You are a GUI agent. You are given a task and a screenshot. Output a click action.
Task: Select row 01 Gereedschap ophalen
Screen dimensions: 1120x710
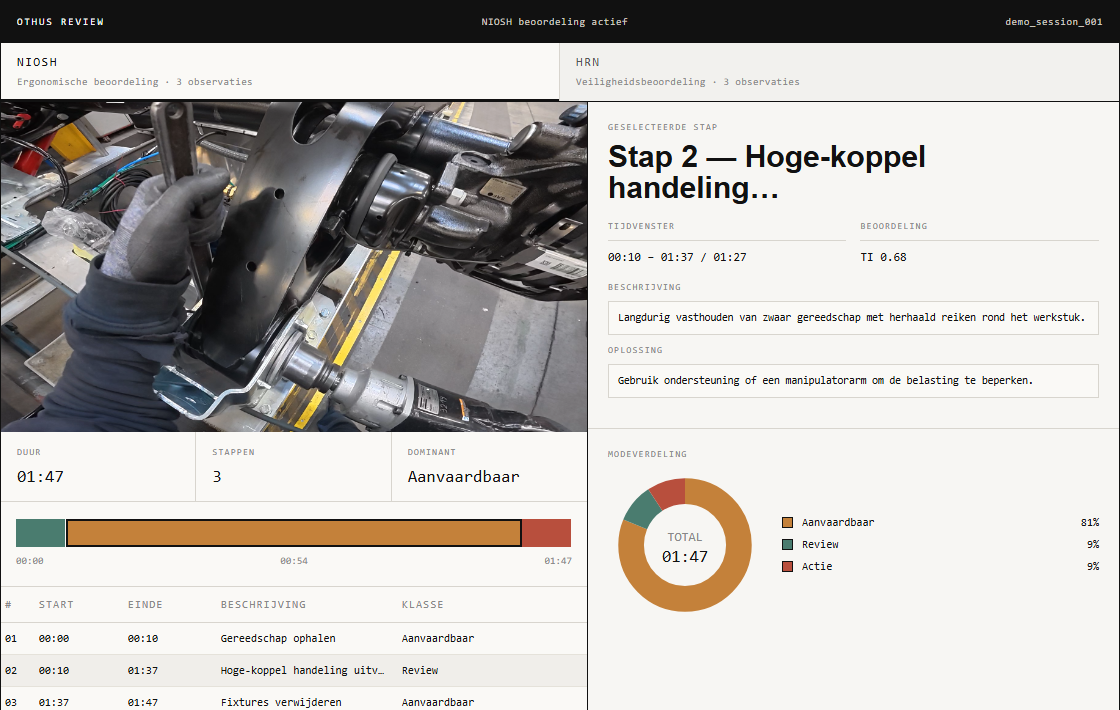(294, 639)
